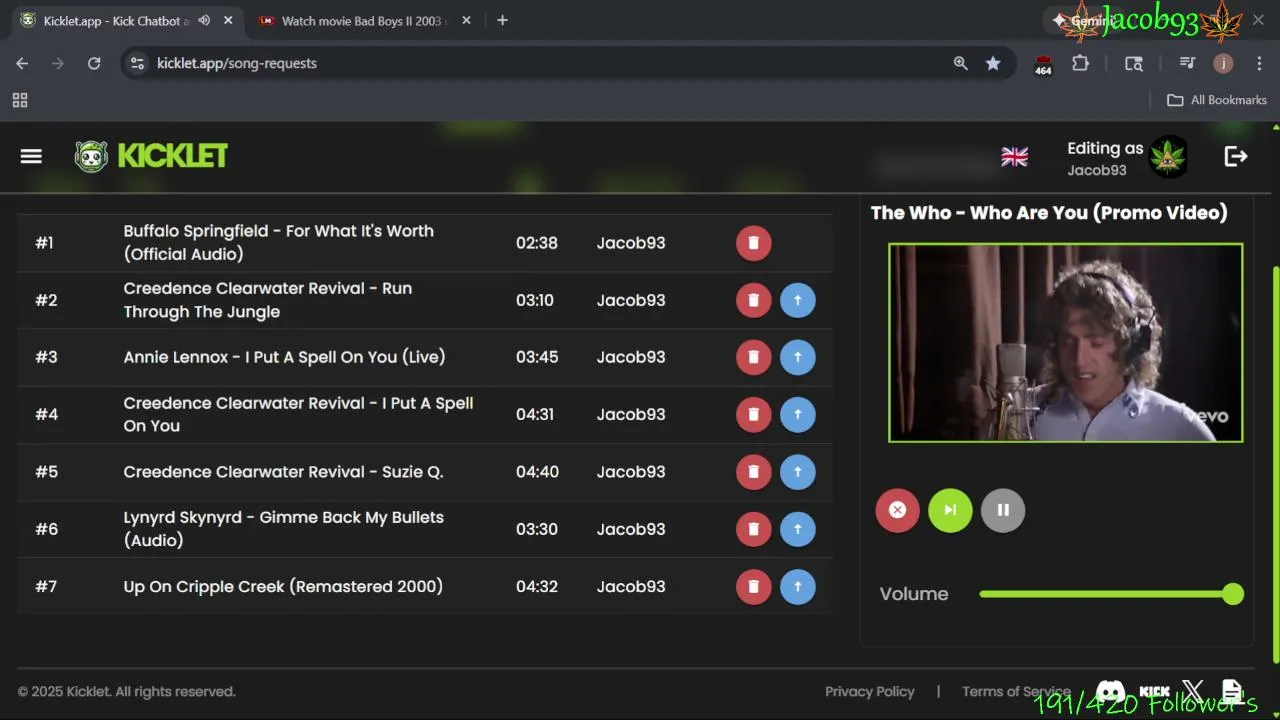The width and height of the screenshot is (1280, 720).
Task: Click 'The Who - Who Are You' heading
Action: click(x=1049, y=212)
